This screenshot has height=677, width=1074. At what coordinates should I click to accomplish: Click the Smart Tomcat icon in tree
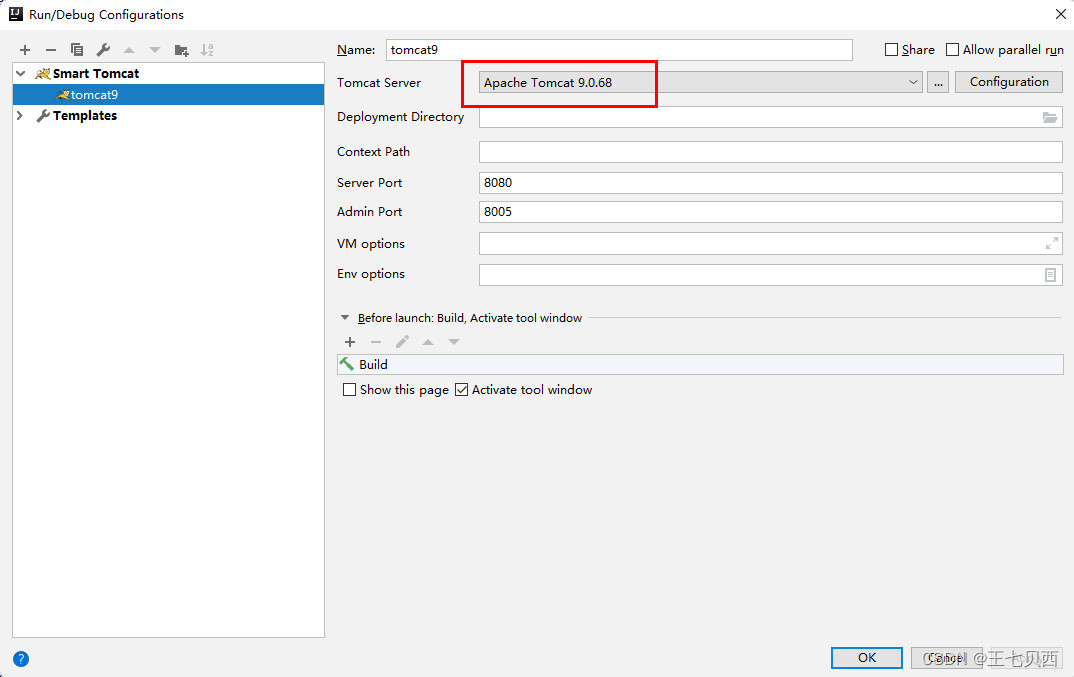[42, 73]
